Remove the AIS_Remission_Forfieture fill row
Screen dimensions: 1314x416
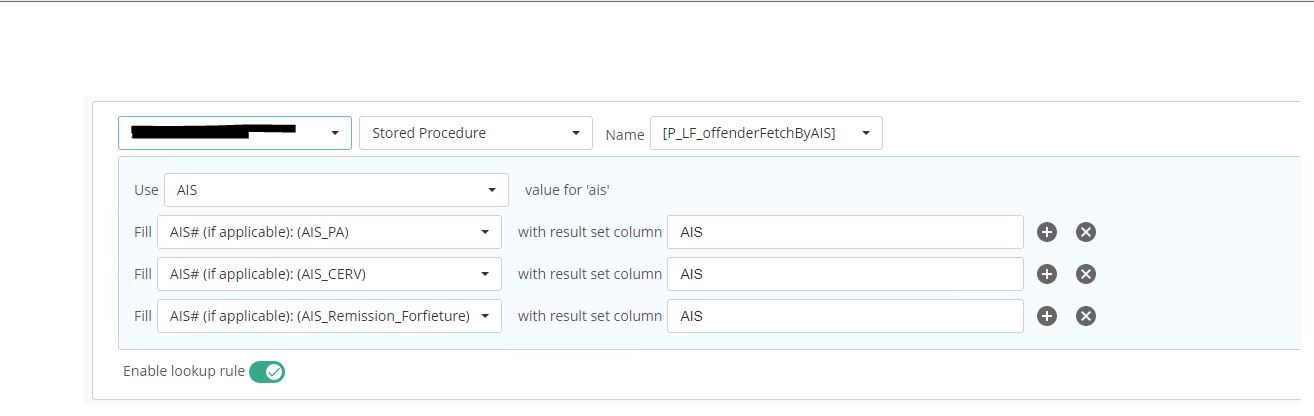(x=1086, y=316)
